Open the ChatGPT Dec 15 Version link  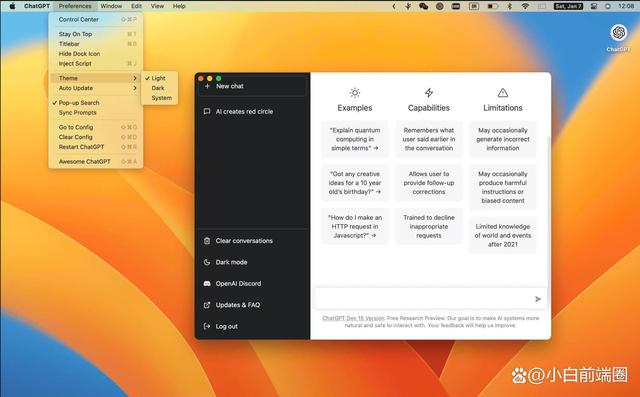[353, 318]
